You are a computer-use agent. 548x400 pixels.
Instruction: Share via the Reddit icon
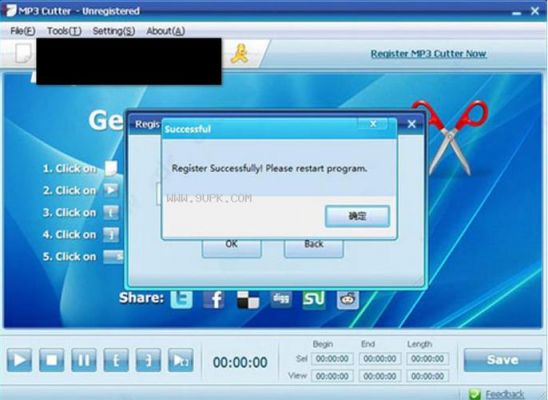tap(348, 299)
